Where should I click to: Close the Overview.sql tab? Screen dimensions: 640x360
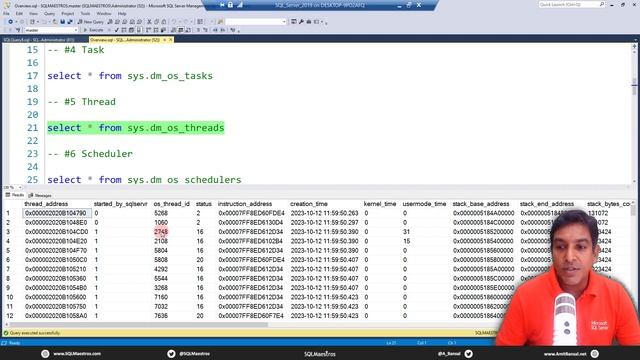pos(171,40)
